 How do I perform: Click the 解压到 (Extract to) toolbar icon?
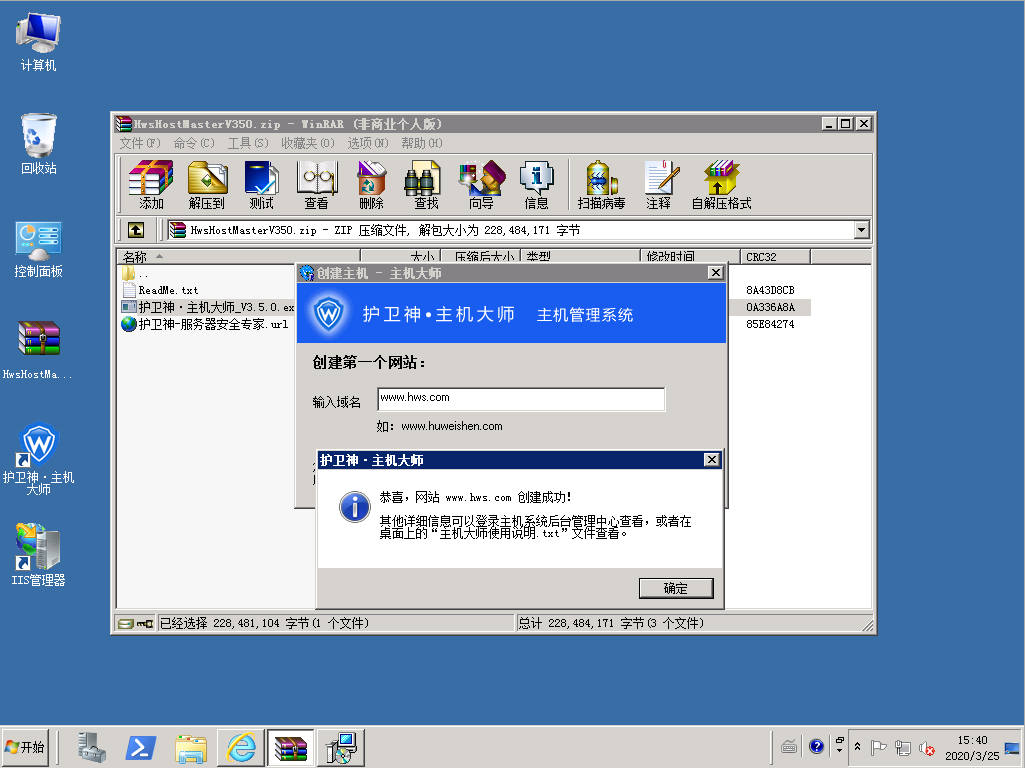click(x=207, y=185)
